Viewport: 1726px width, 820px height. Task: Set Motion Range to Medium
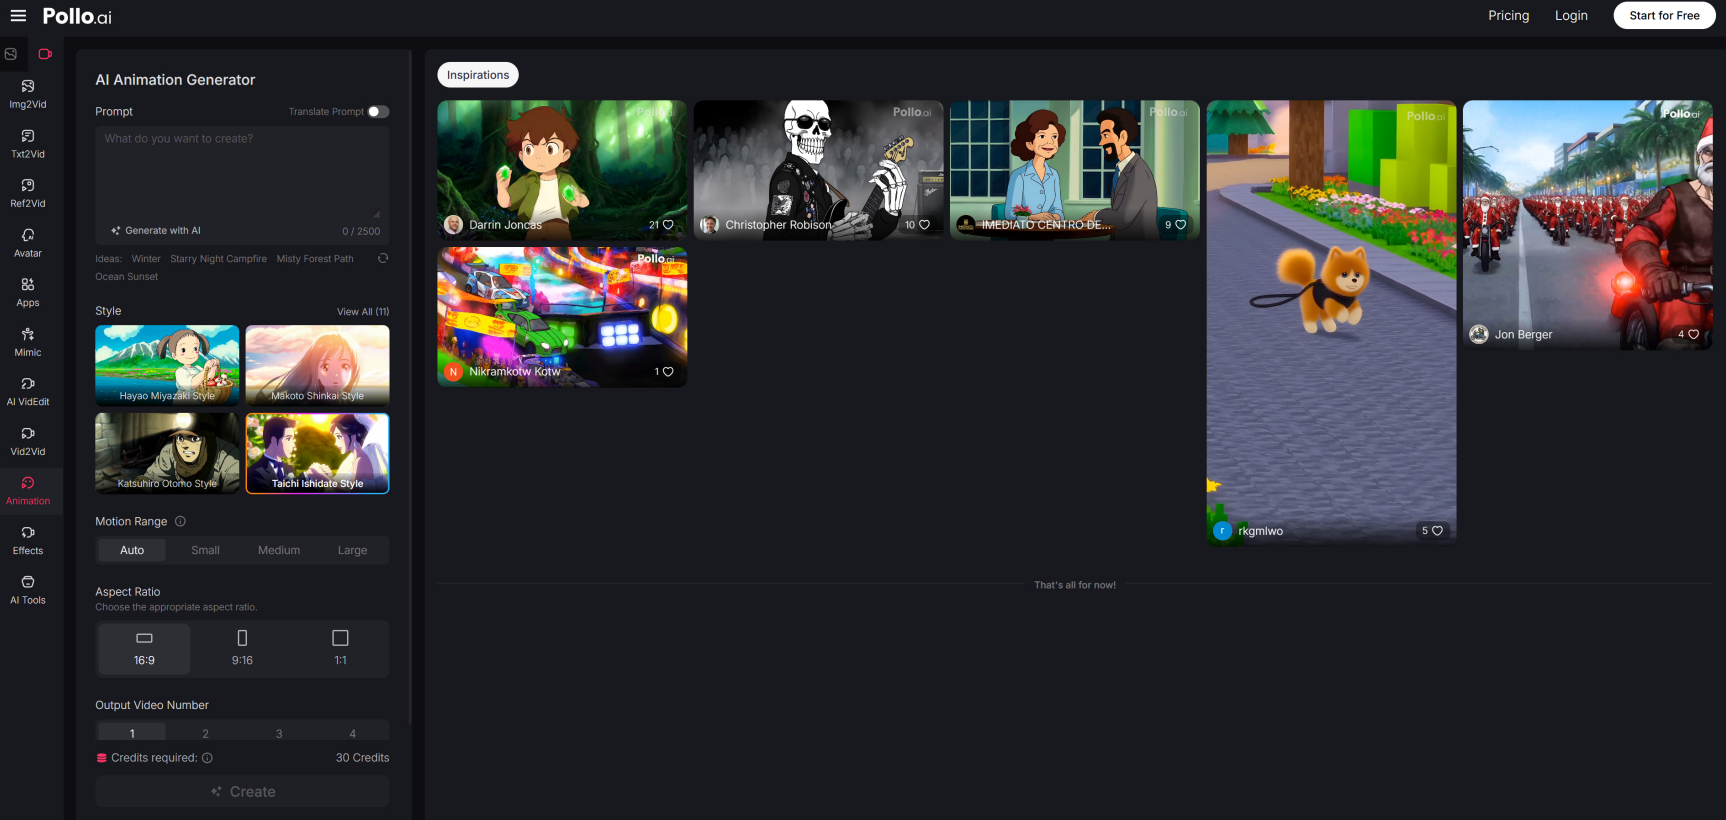[x=279, y=550]
